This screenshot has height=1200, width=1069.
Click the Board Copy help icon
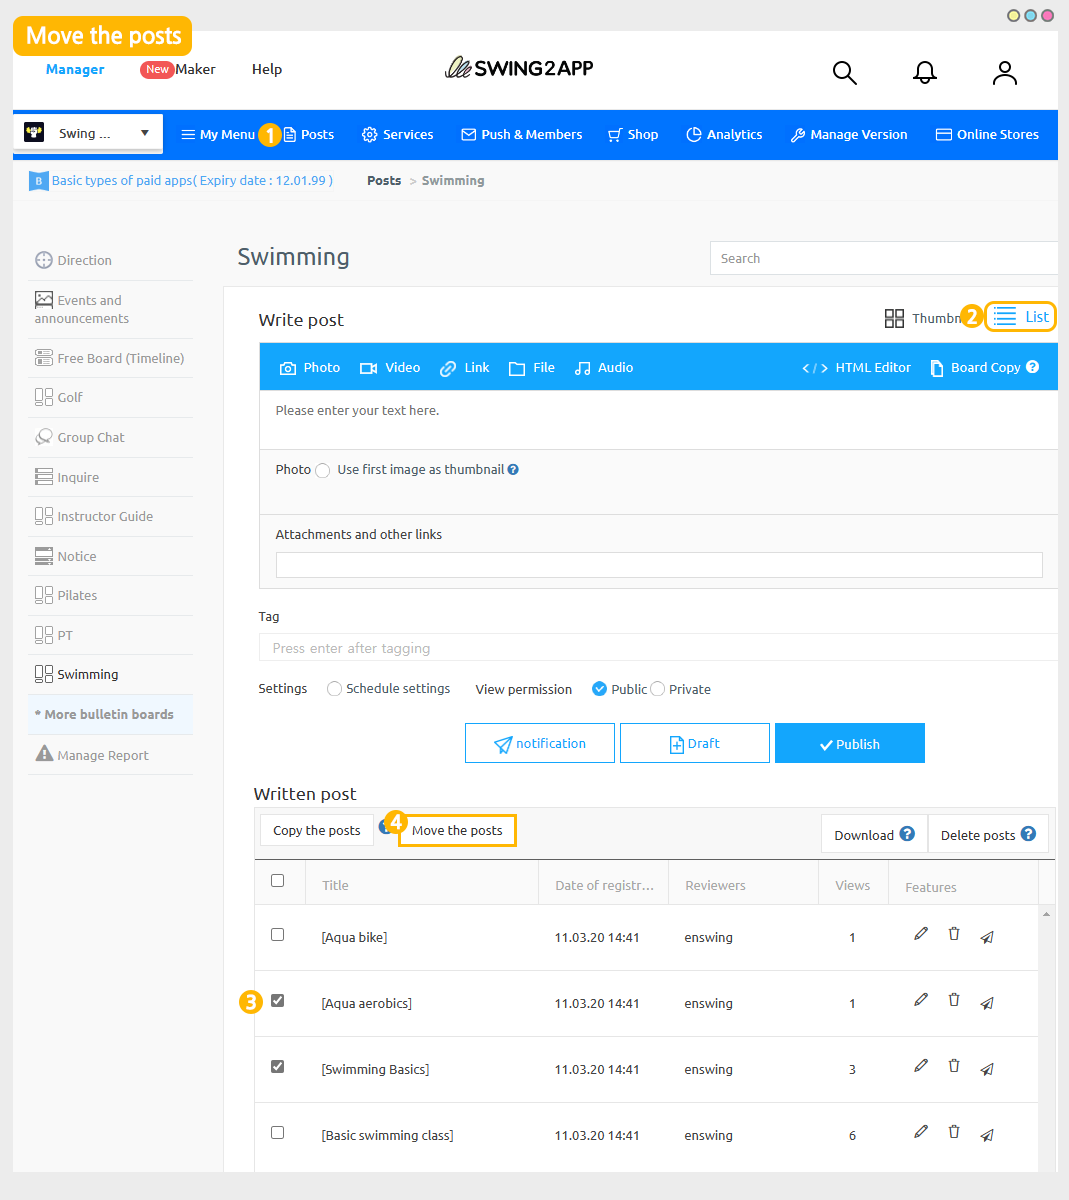pyautogui.click(x=1033, y=367)
